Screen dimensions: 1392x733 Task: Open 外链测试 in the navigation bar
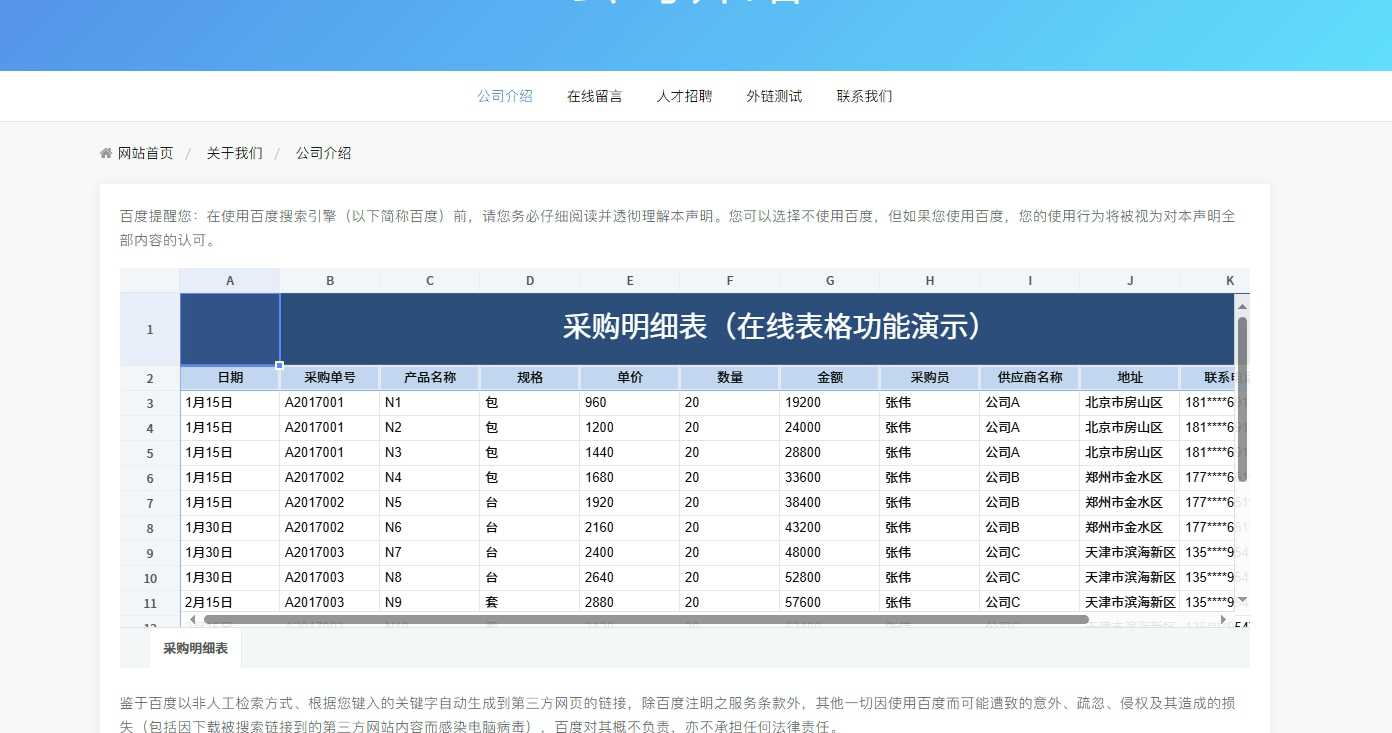pos(775,96)
